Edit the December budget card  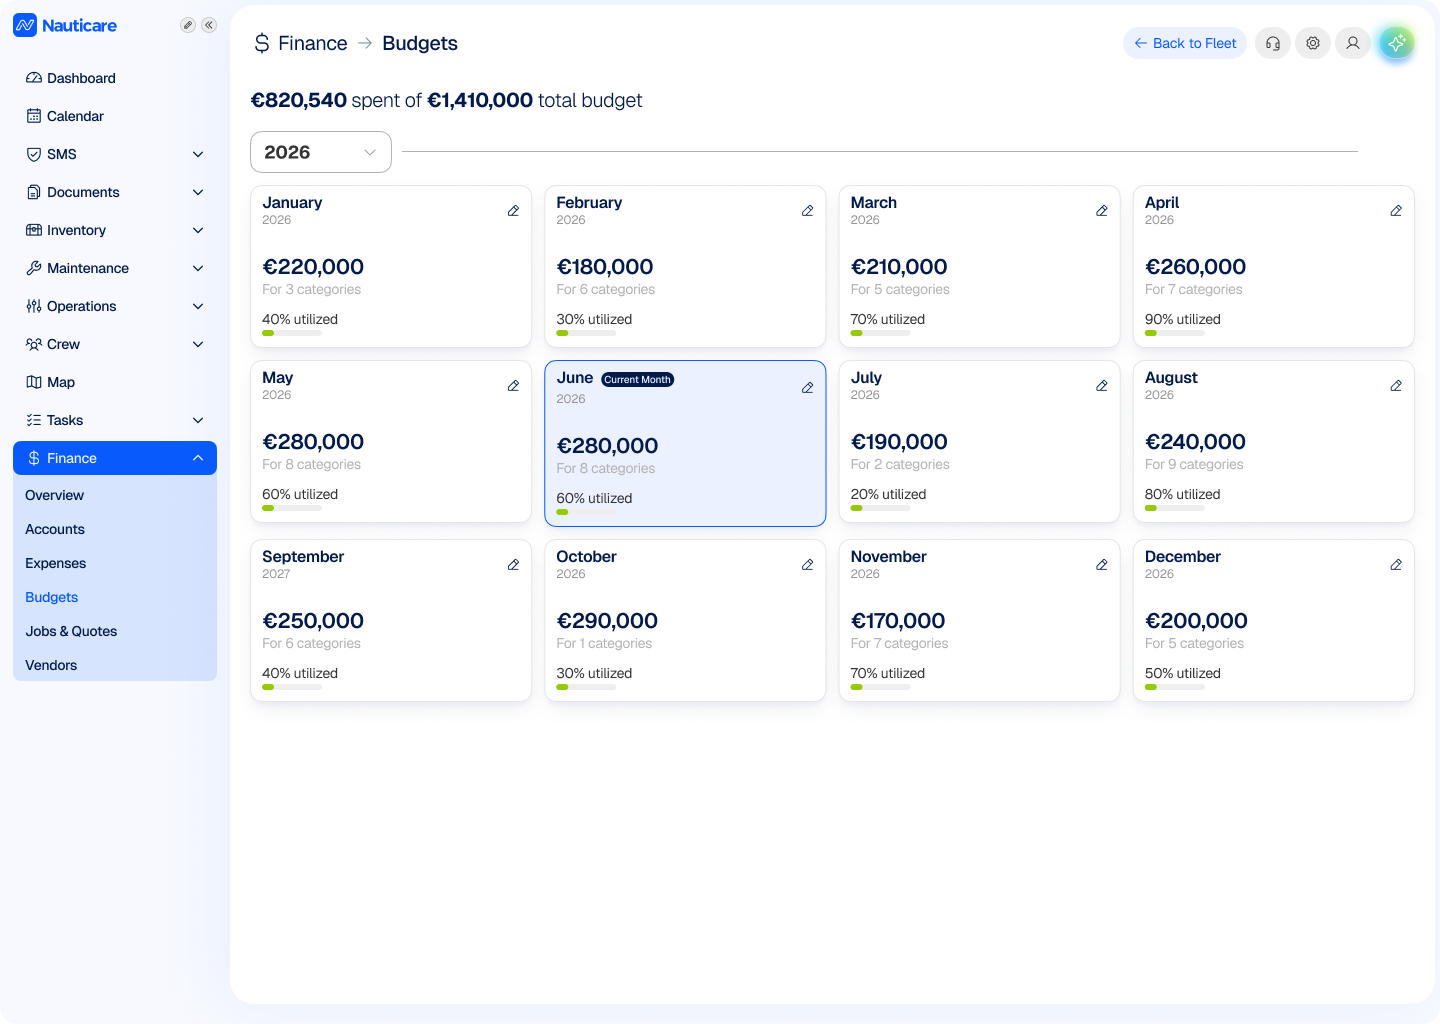(1396, 565)
